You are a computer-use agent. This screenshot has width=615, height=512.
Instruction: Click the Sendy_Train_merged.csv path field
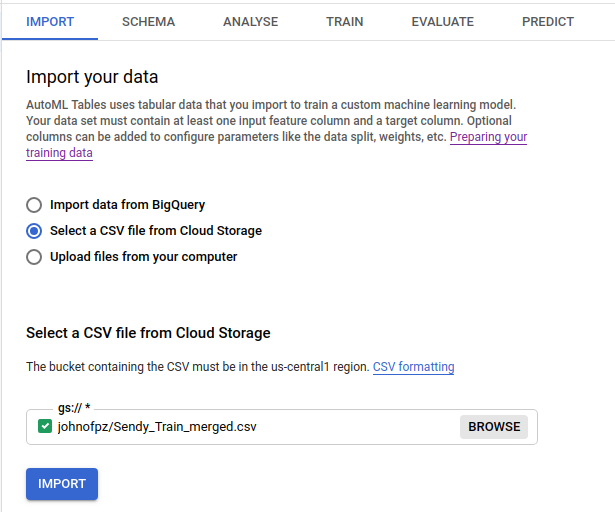click(x=250, y=427)
